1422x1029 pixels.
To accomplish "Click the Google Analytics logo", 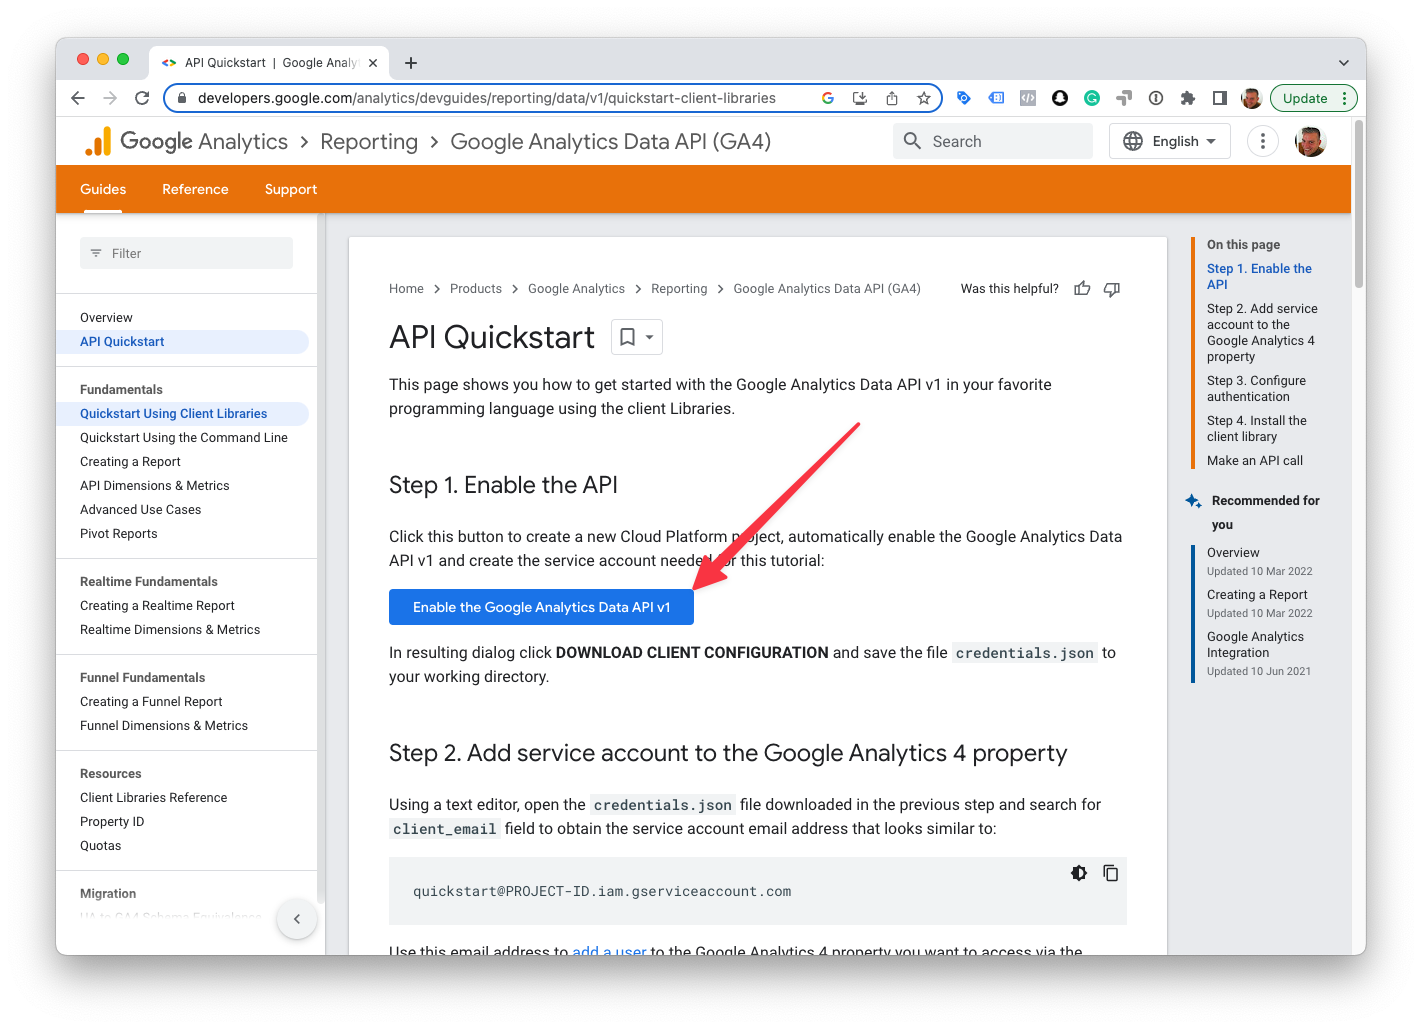I will tap(186, 141).
